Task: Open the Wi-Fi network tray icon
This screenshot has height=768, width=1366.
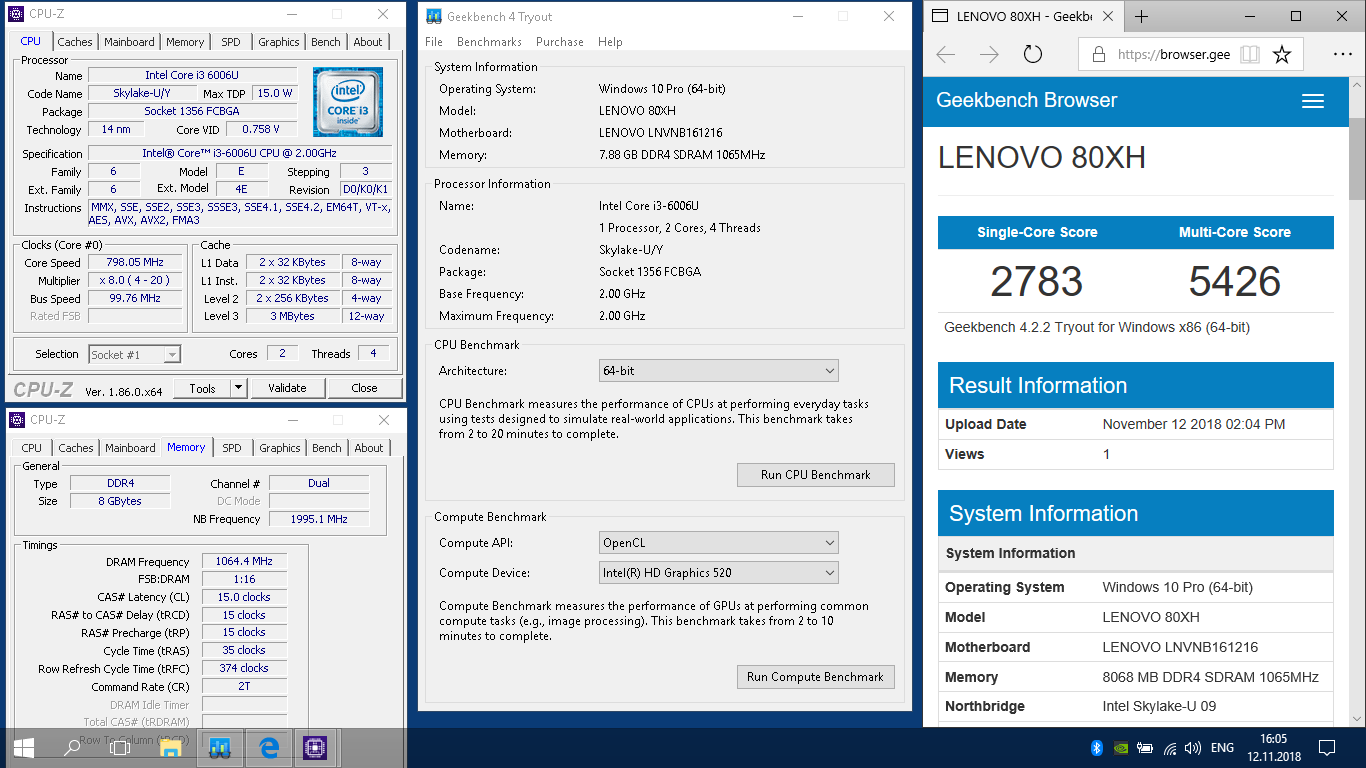Action: 1169,748
